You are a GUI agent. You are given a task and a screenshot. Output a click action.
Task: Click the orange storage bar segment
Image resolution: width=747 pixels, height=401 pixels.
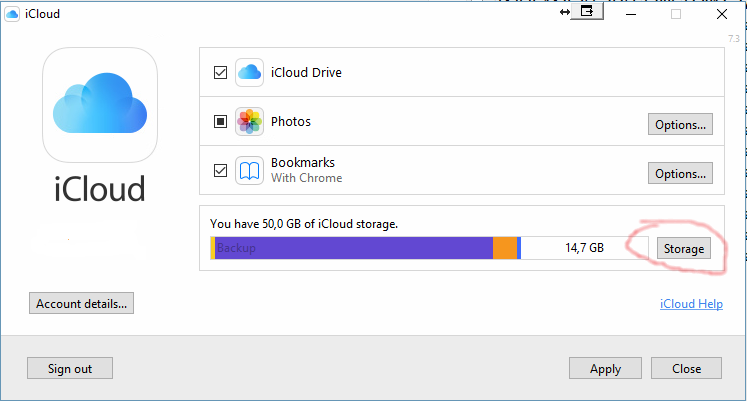pos(505,248)
